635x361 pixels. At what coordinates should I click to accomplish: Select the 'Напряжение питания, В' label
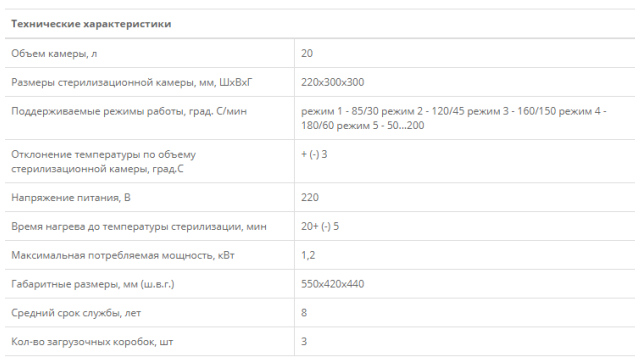pos(71,197)
